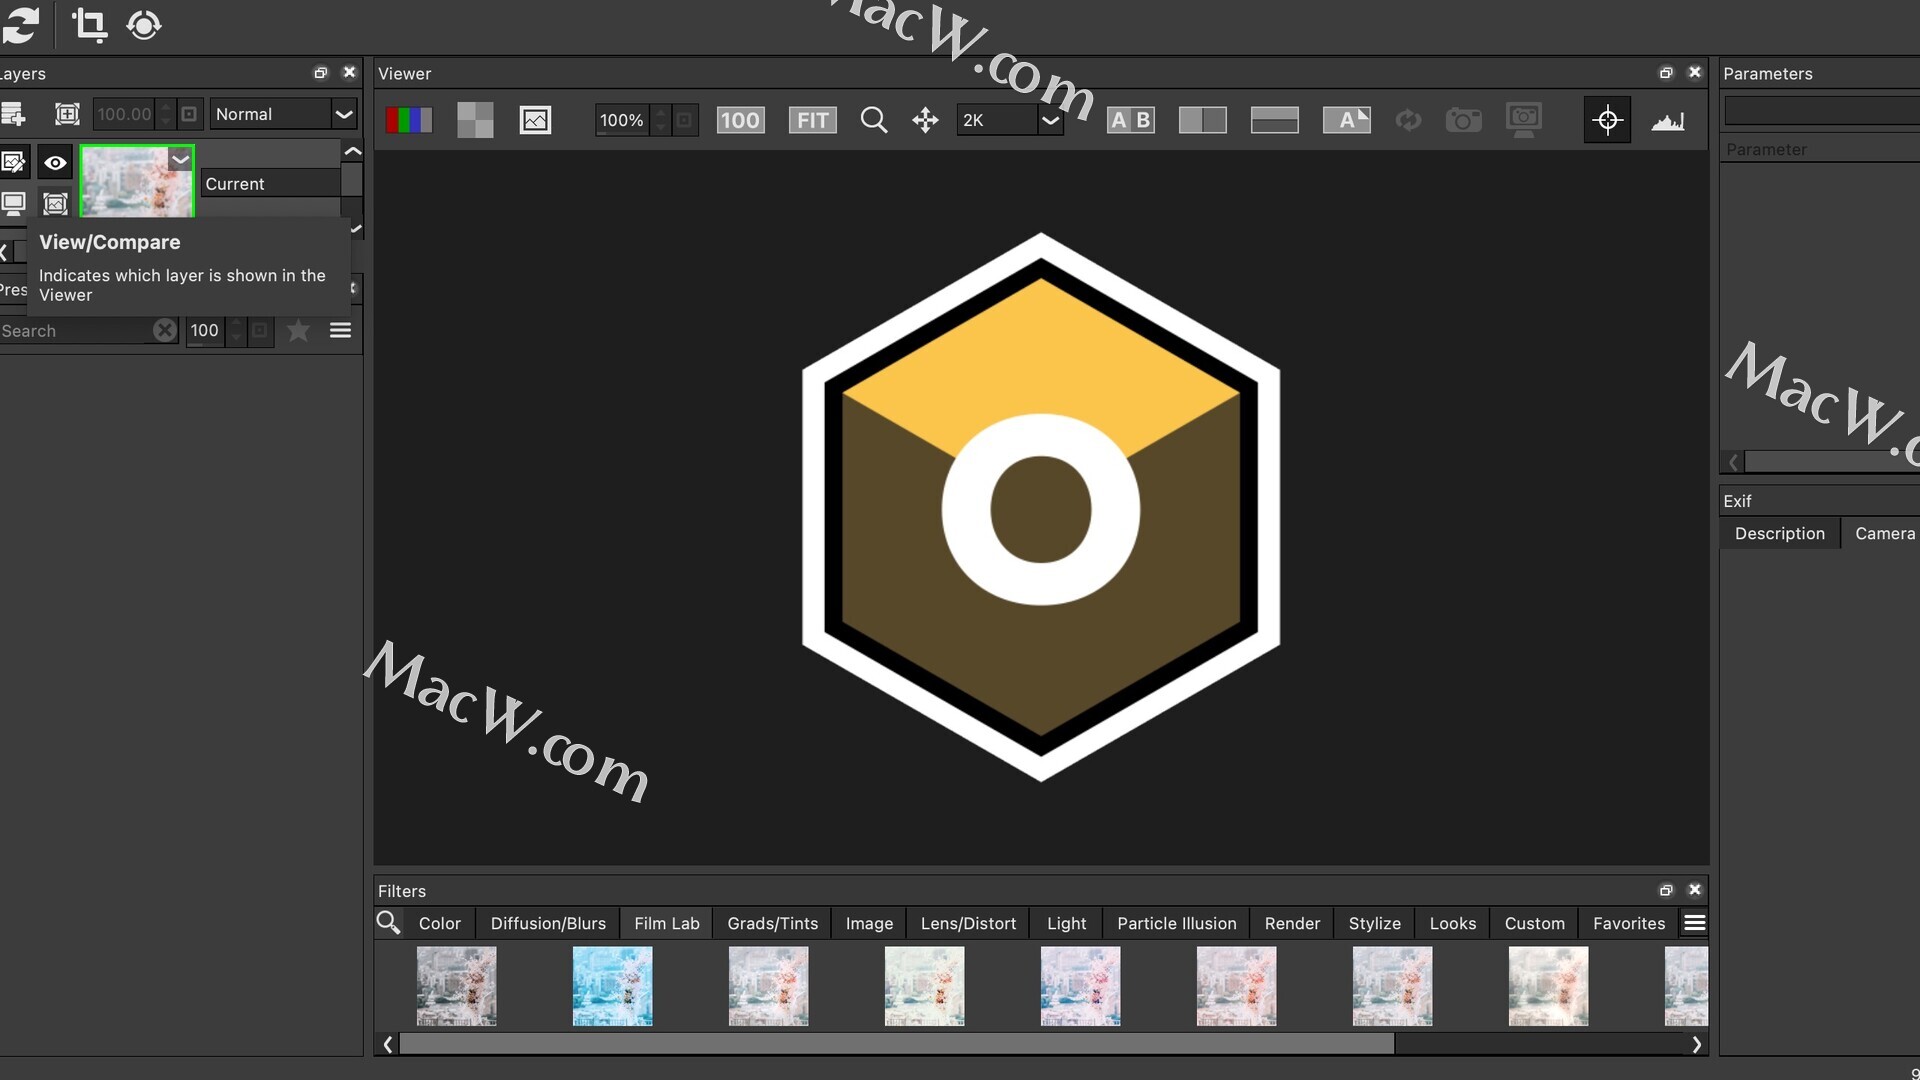Click the Parameters search input field
This screenshot has height=1080, width=1920.
(1822, 110)
